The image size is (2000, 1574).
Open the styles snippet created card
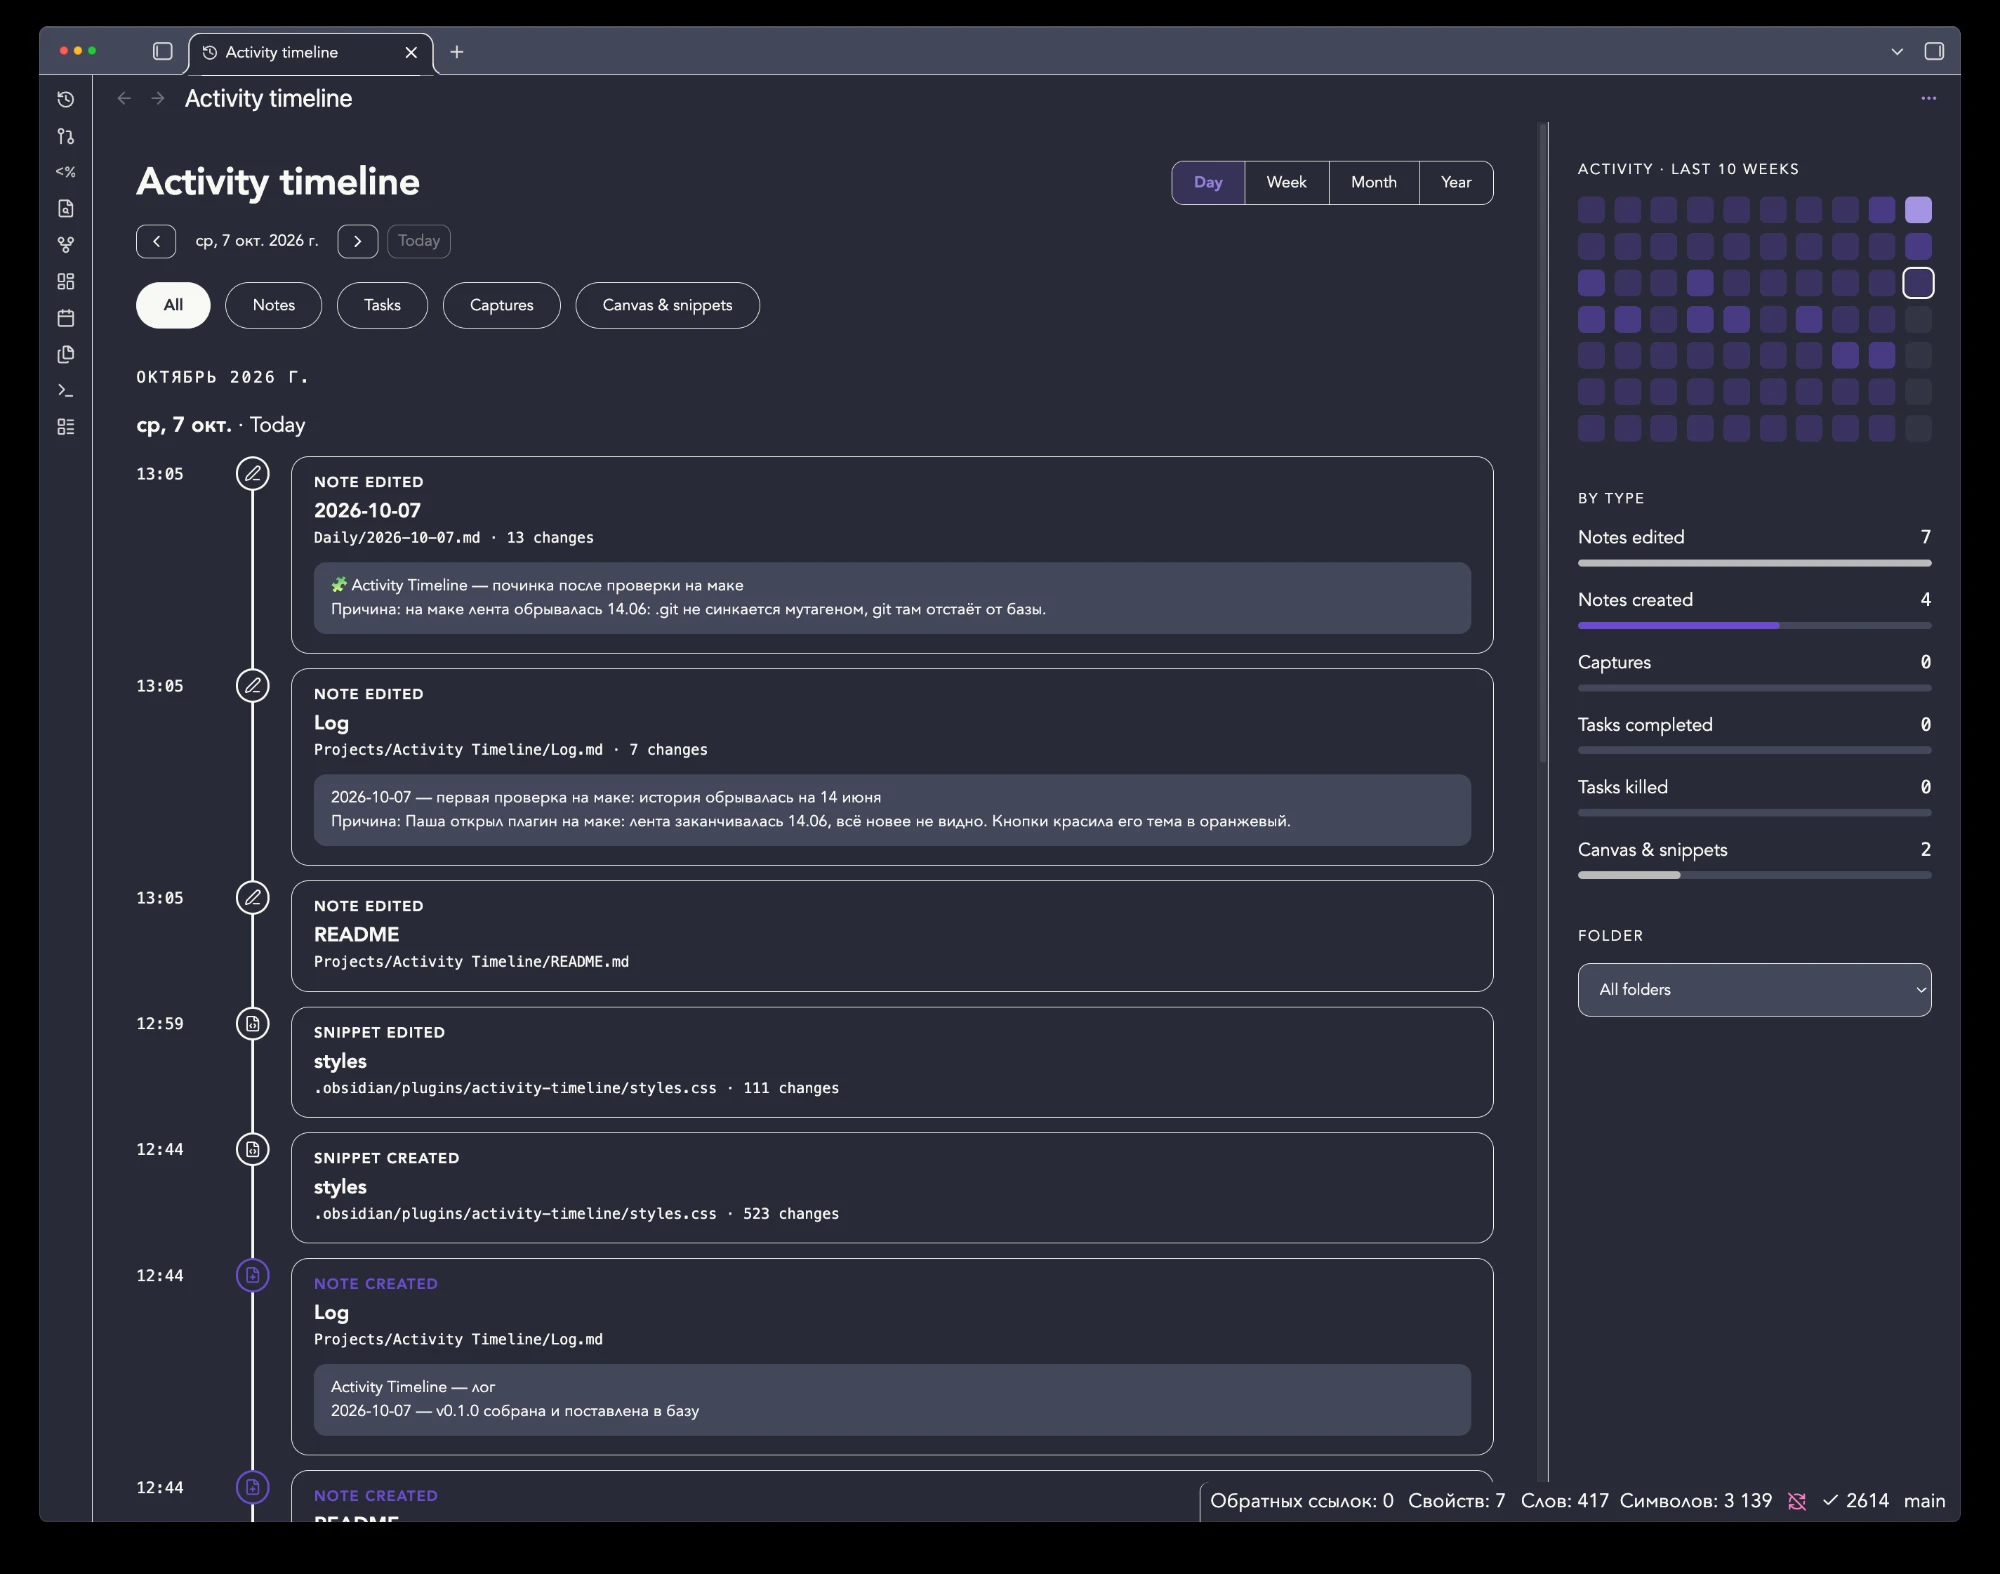(892, 1188)
